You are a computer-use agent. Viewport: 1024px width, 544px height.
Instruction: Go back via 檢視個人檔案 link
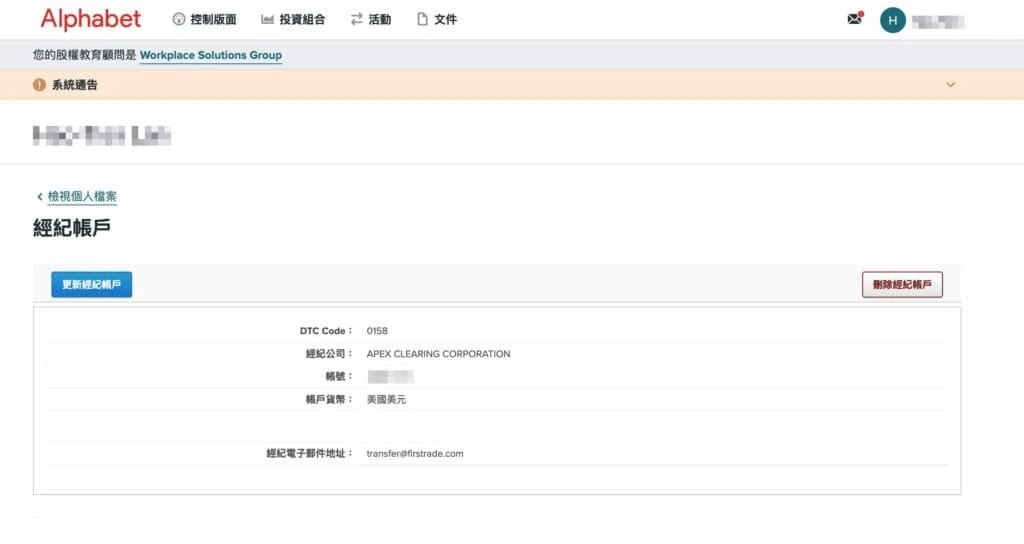click(x=82, y=197)
